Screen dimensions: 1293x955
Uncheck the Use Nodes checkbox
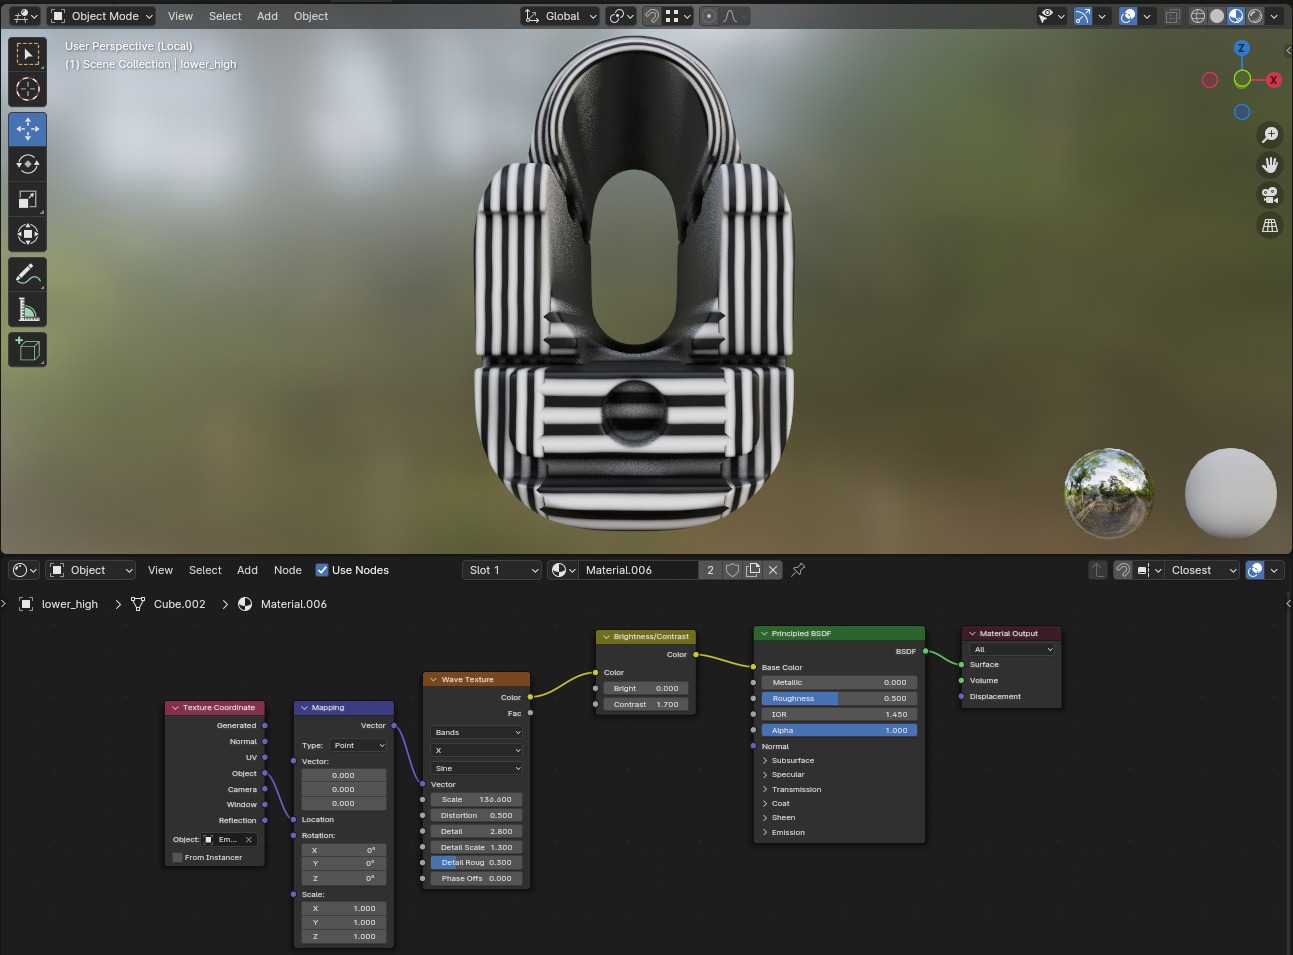click(x=322, y=570)
